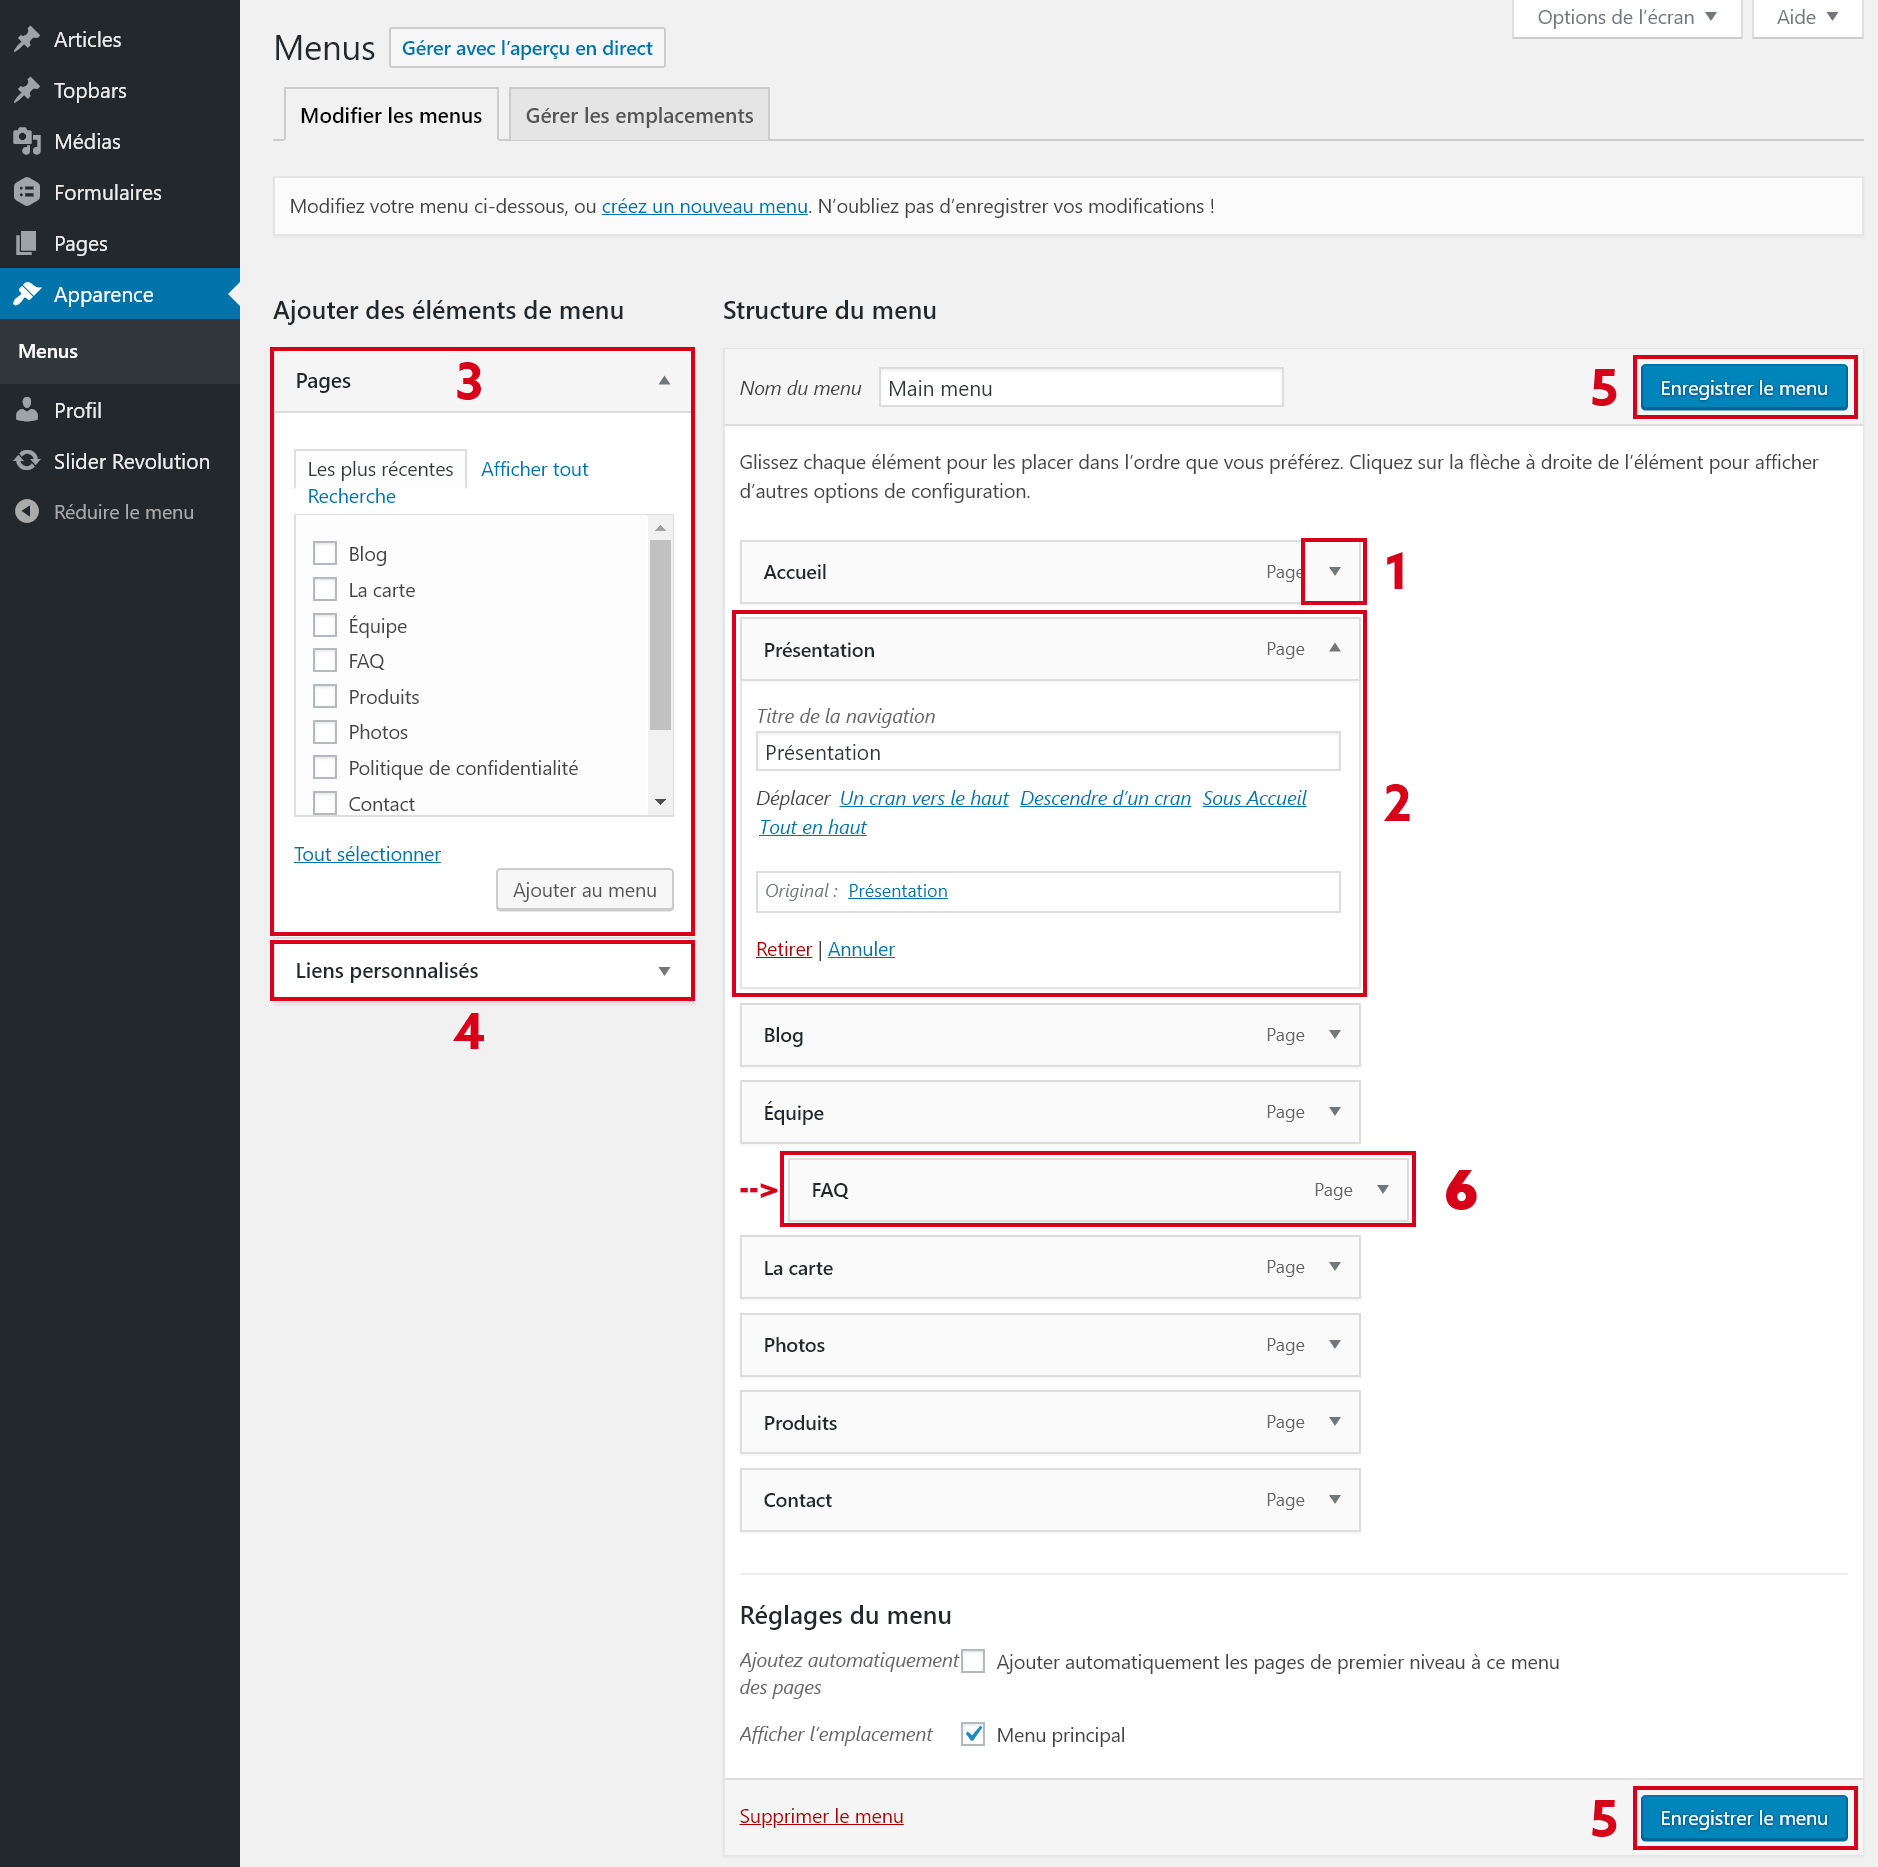Select the Afficher tout tab
Viewport: 1878px width, 1867px height.
point(534,469)
